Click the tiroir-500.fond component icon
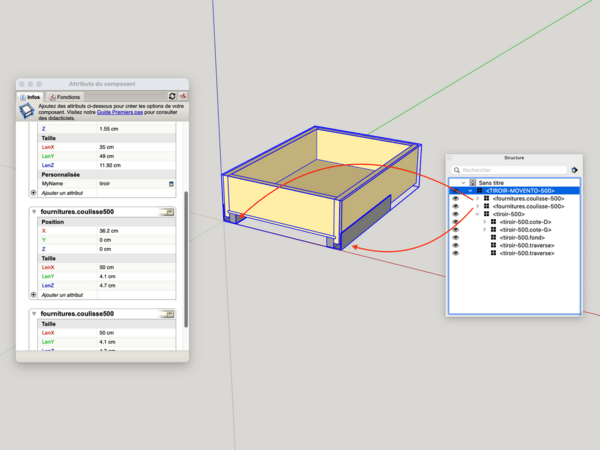 click(494, 237)
